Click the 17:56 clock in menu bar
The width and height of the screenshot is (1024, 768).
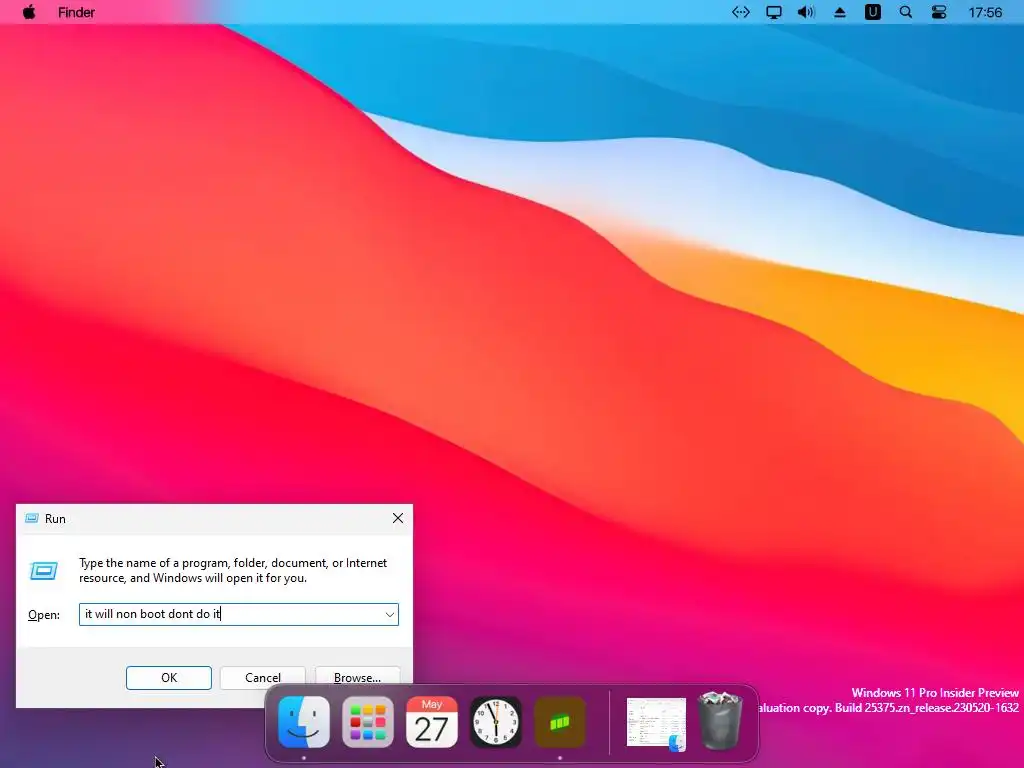pos(985,12)
